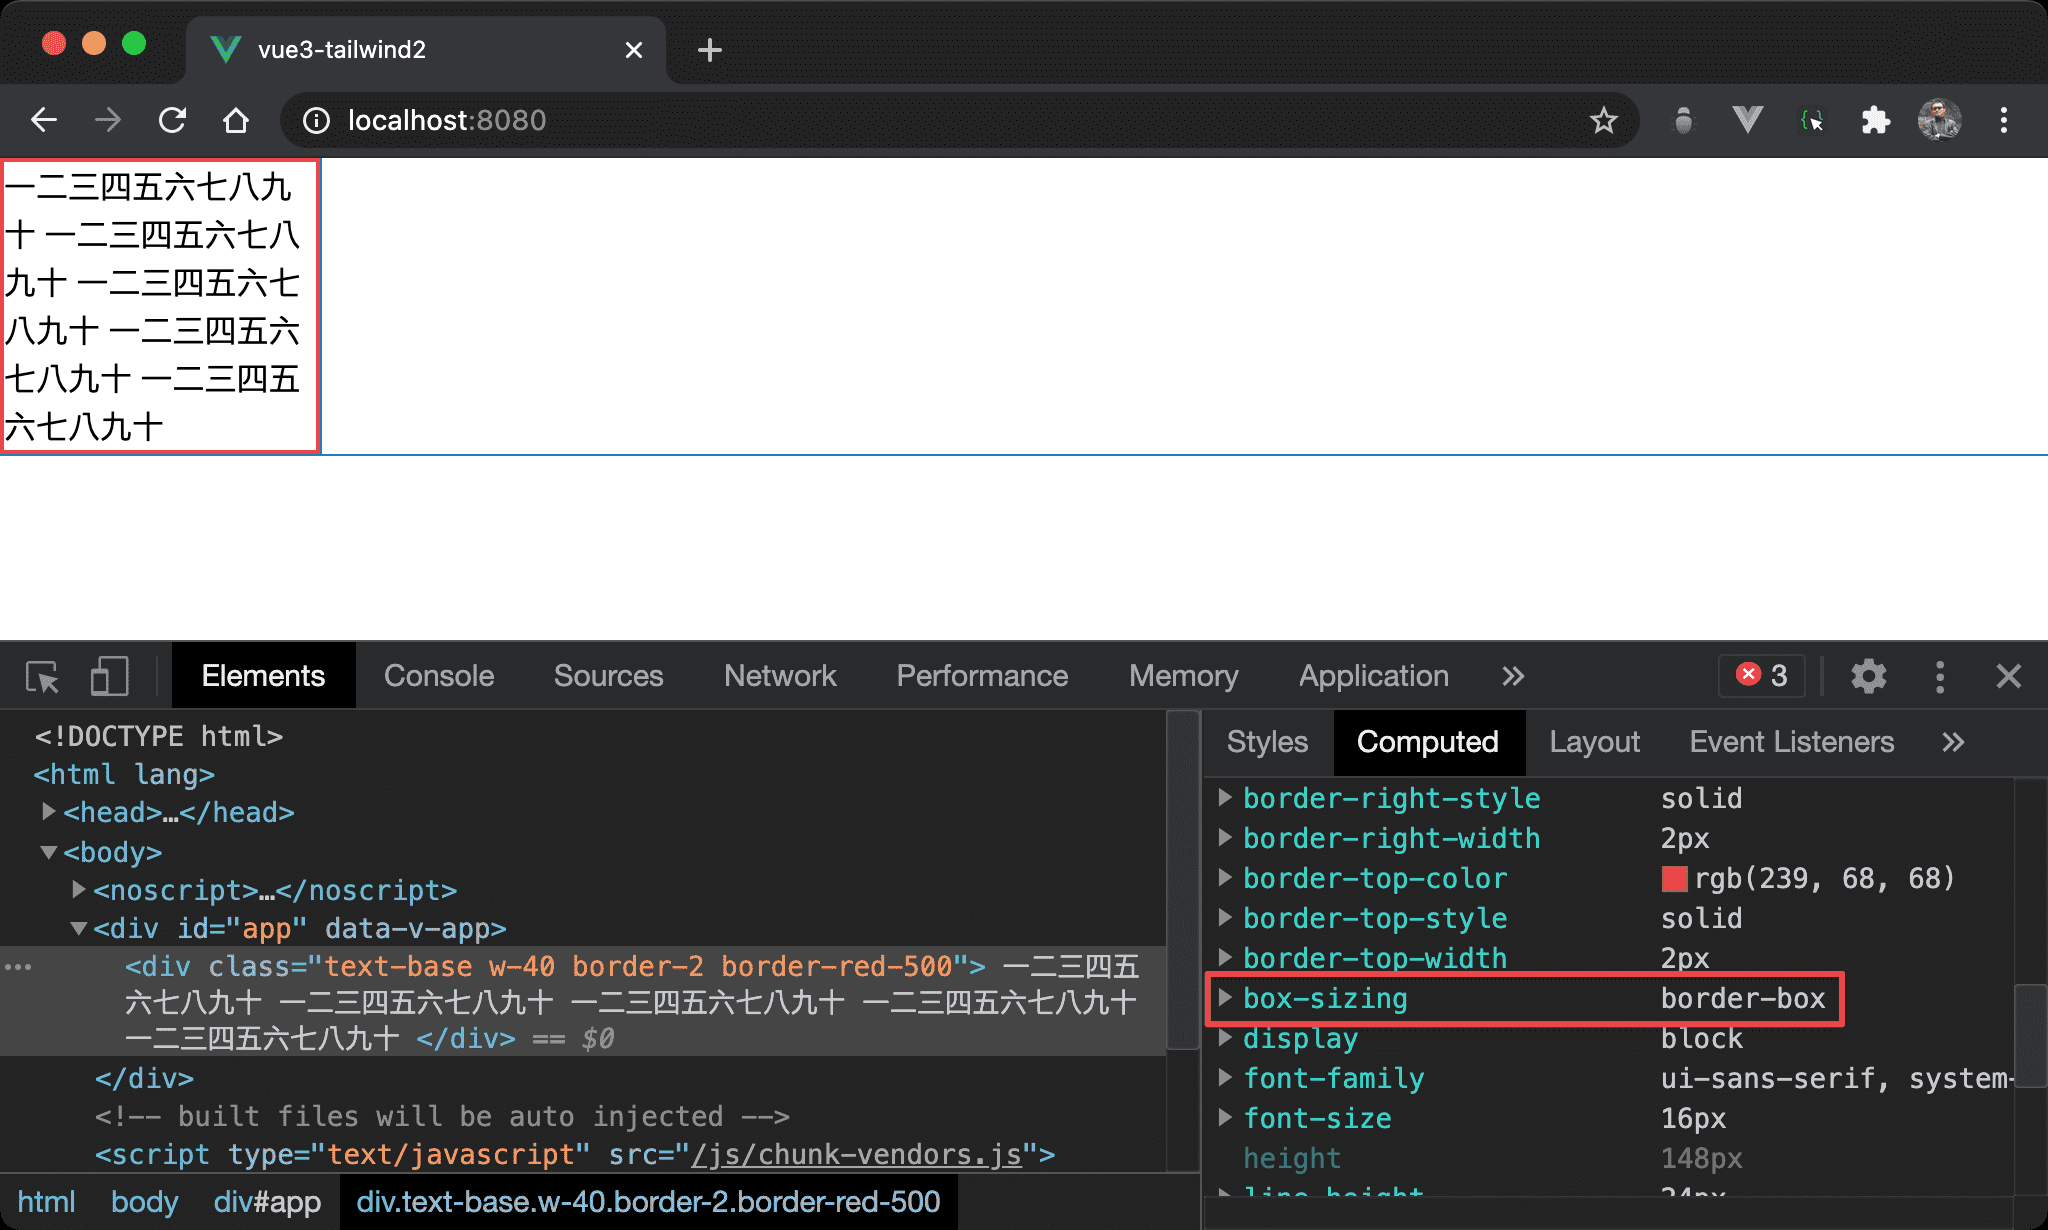Reload the localhost page
Image resolution: width=2048 pixels, height=1230 pixels.
pyautogui.click(x=172, y=120)
